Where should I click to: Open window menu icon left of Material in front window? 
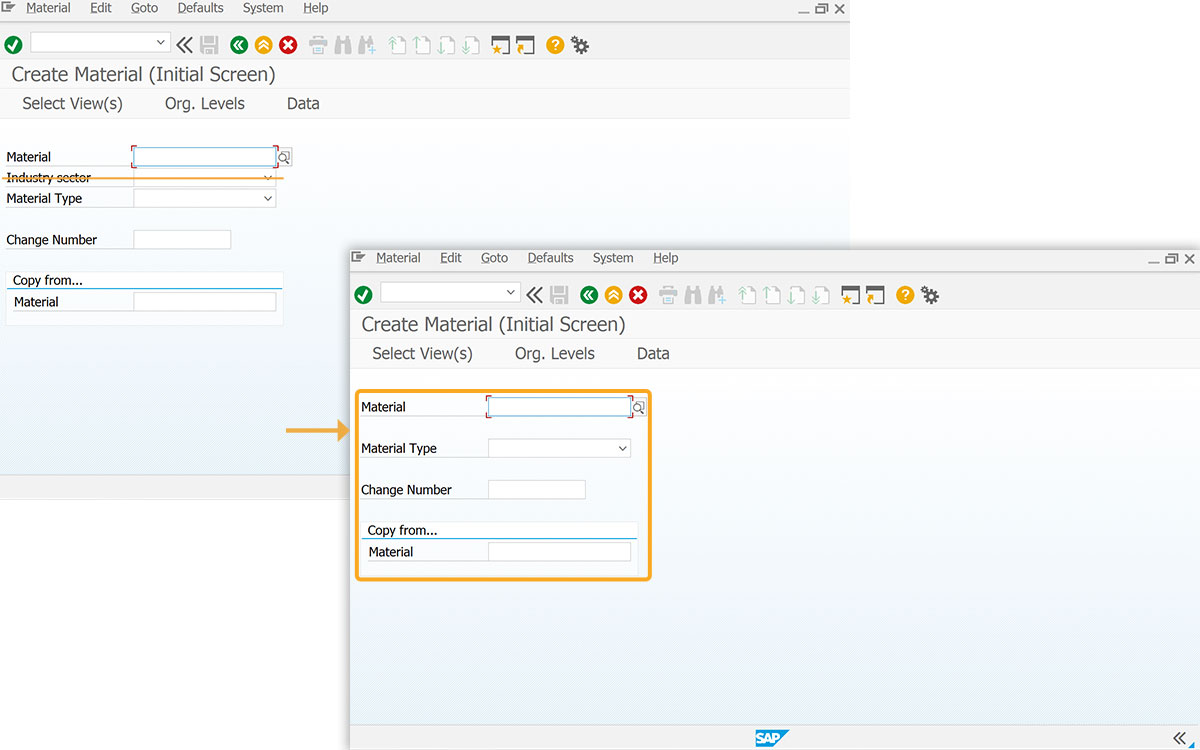[359, 258]
